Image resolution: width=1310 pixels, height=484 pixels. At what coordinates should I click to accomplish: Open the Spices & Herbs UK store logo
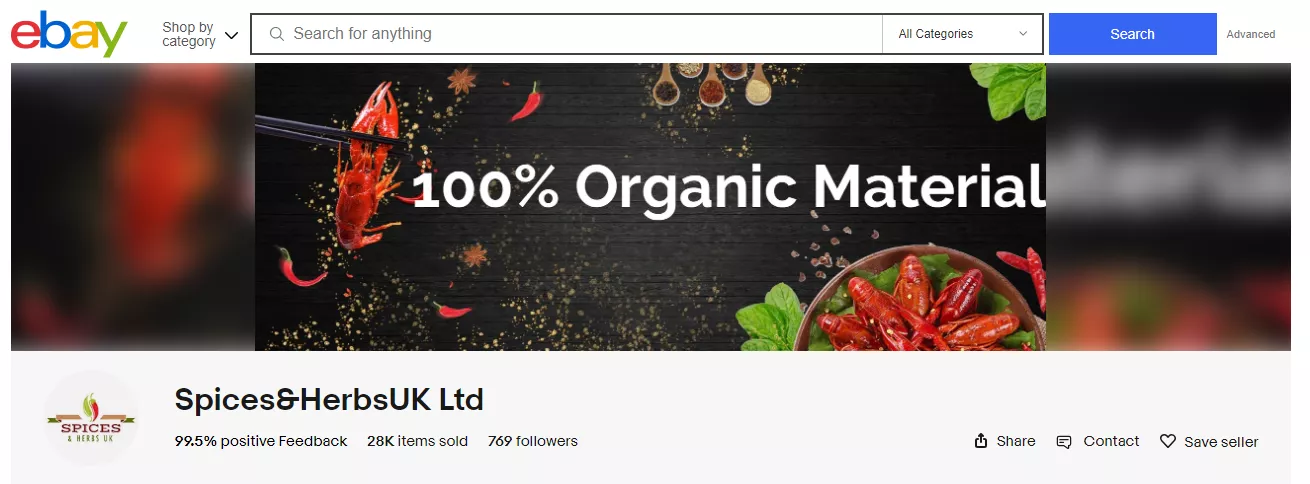(x=91, y=418)
